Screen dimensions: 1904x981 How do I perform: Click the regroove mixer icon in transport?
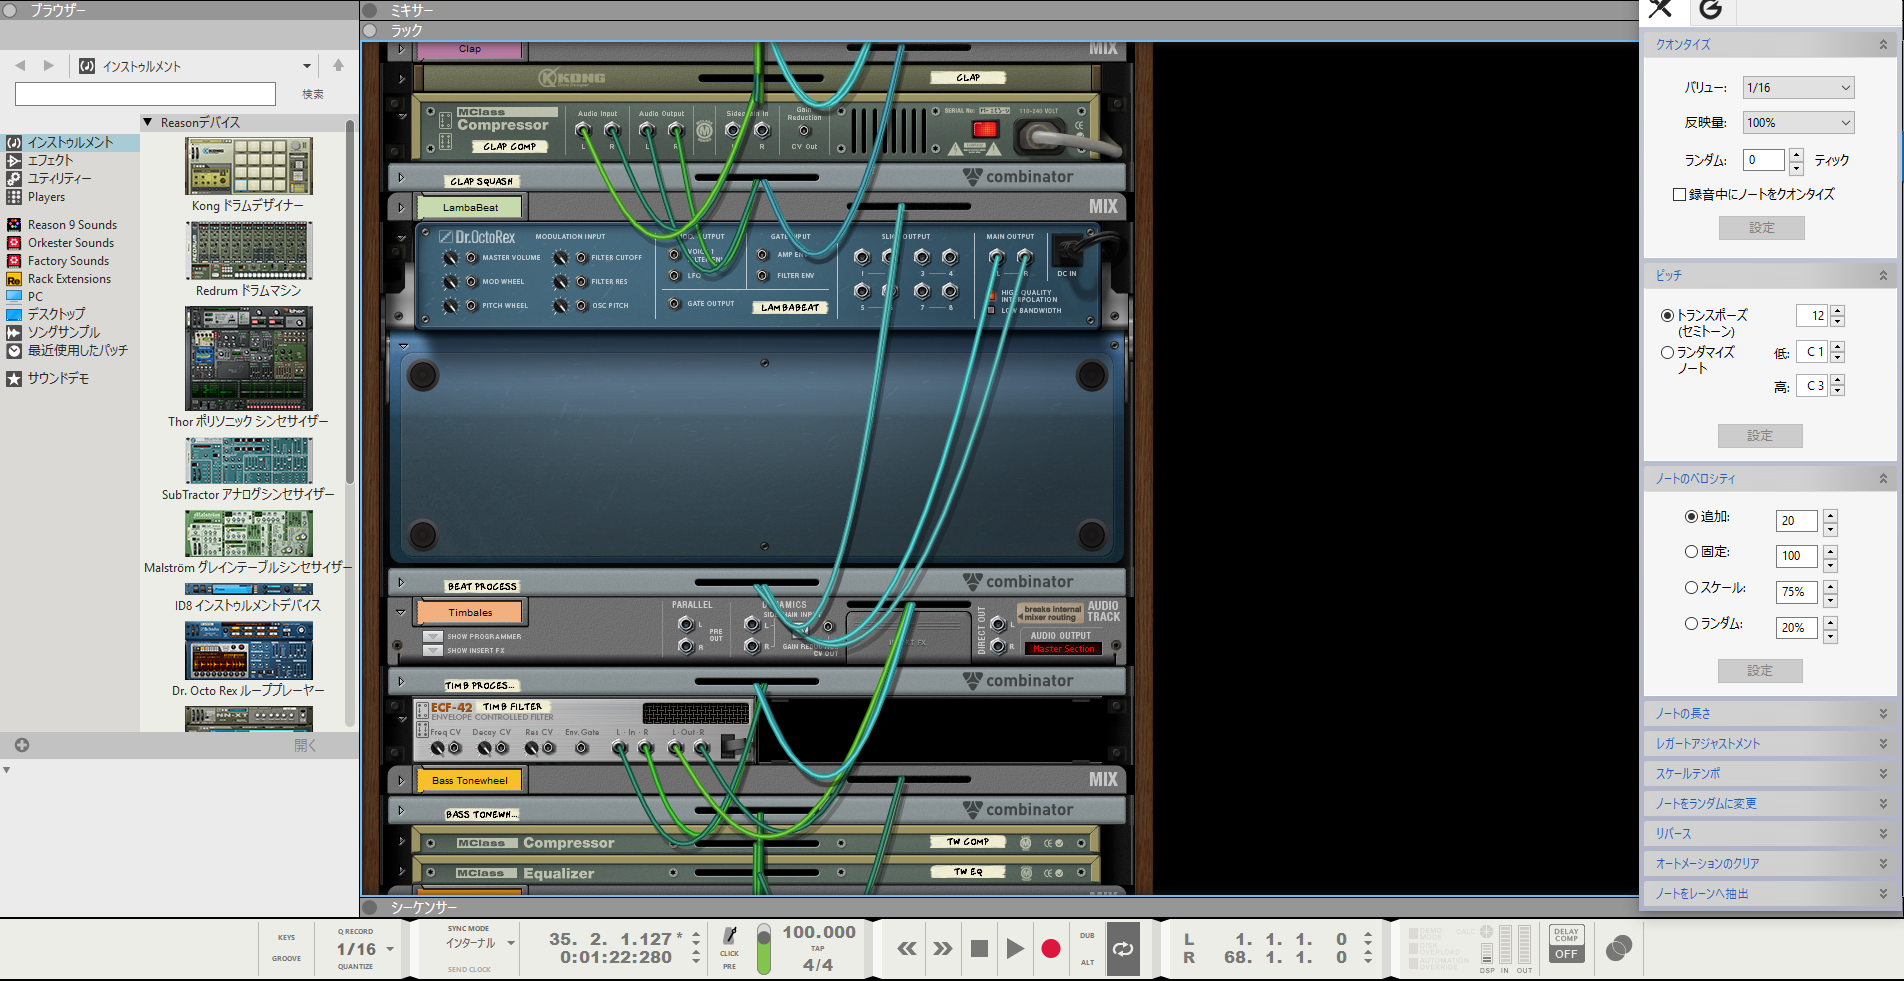click(x=1619, y=947)
